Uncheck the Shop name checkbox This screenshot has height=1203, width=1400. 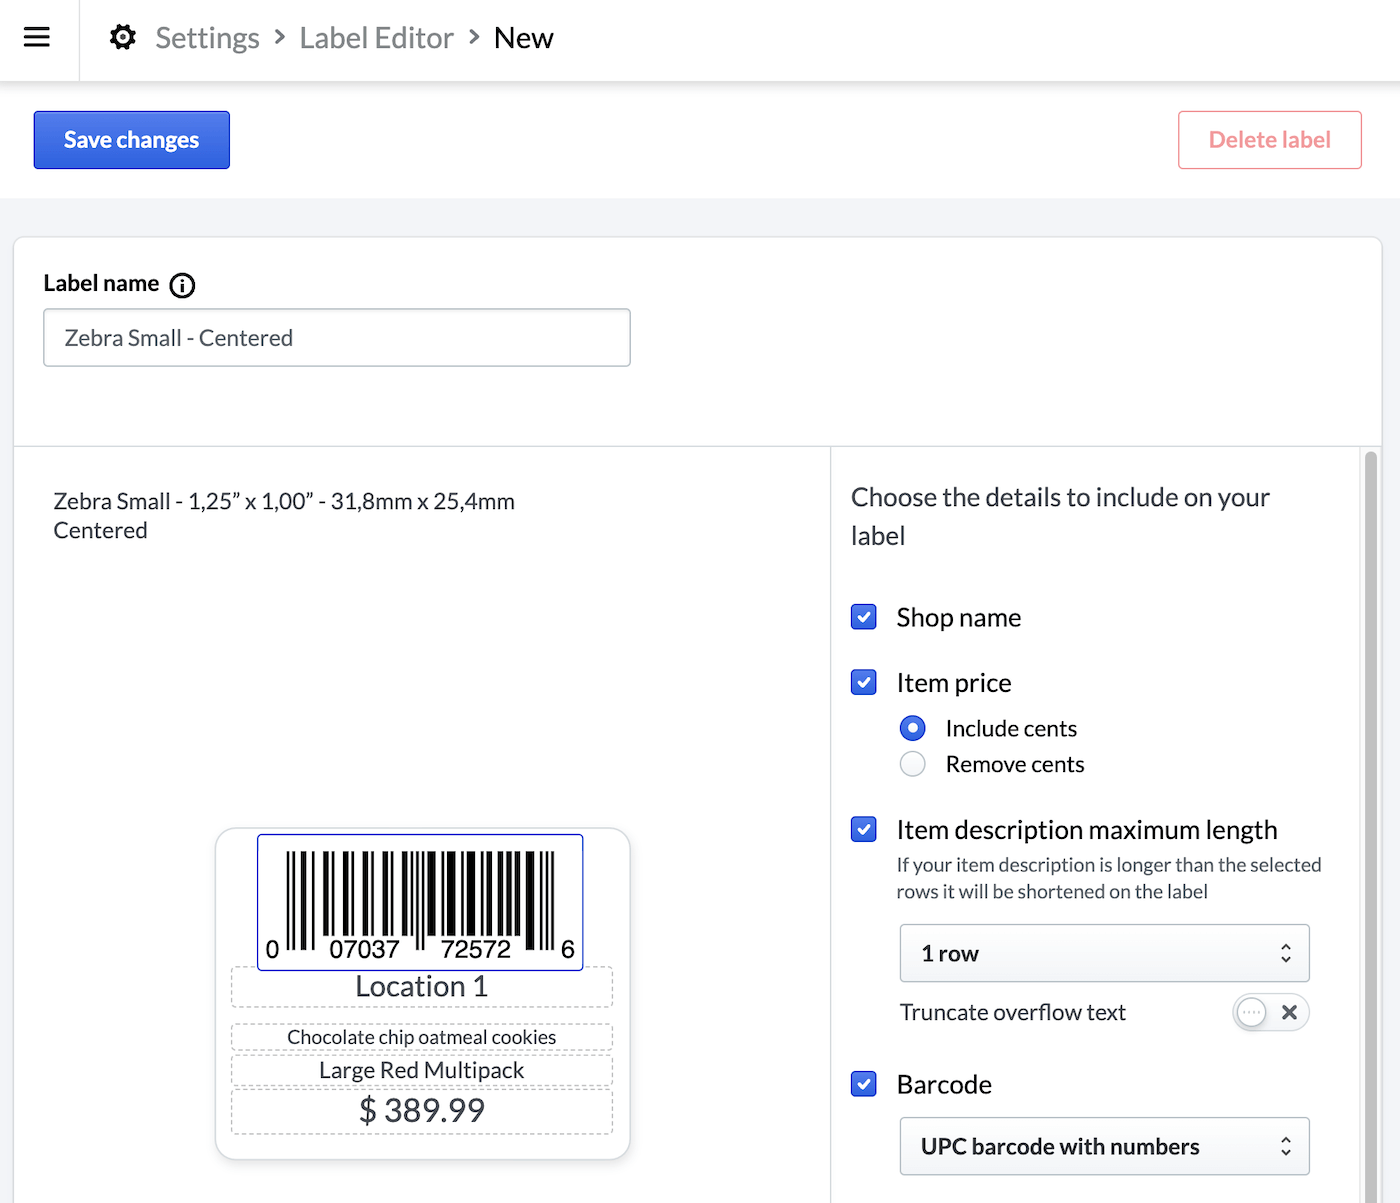pyautogui.click(x=864, y=617)
